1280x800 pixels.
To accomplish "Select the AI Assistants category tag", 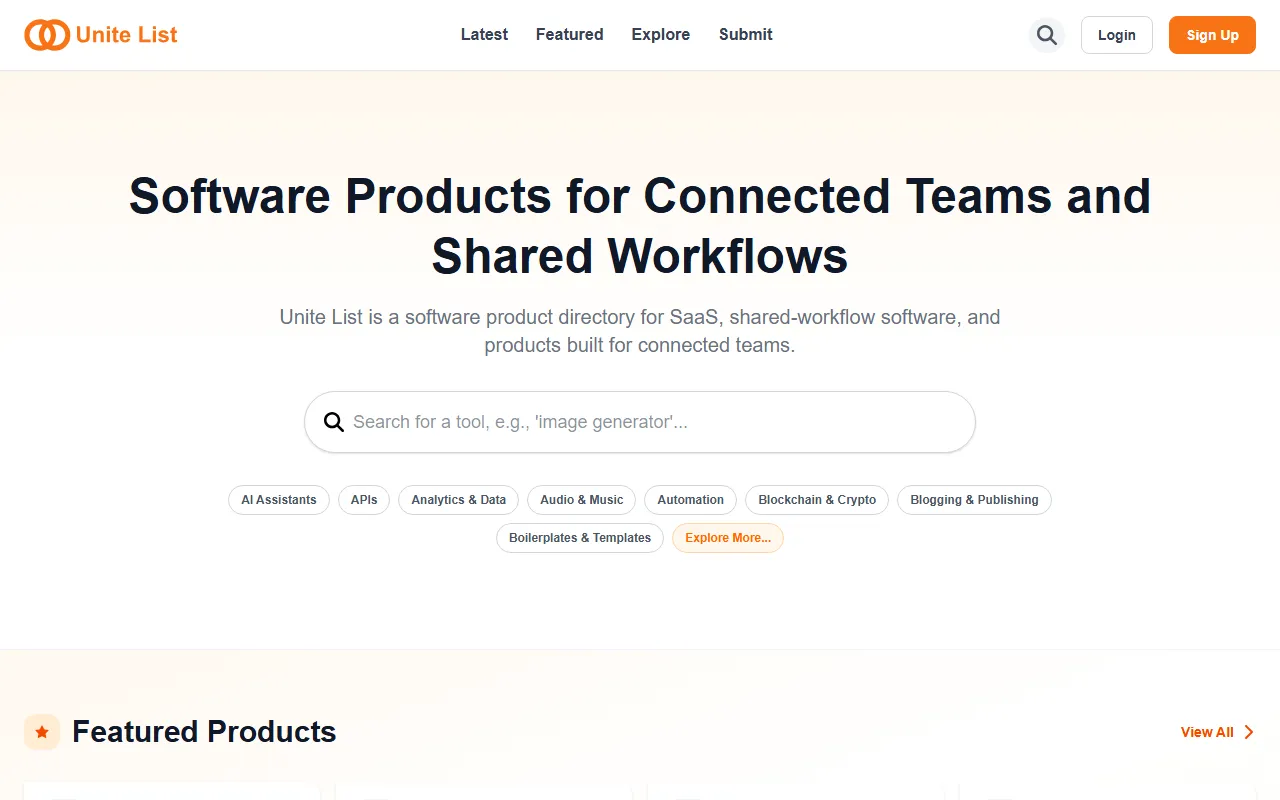I will coord(279,500).
